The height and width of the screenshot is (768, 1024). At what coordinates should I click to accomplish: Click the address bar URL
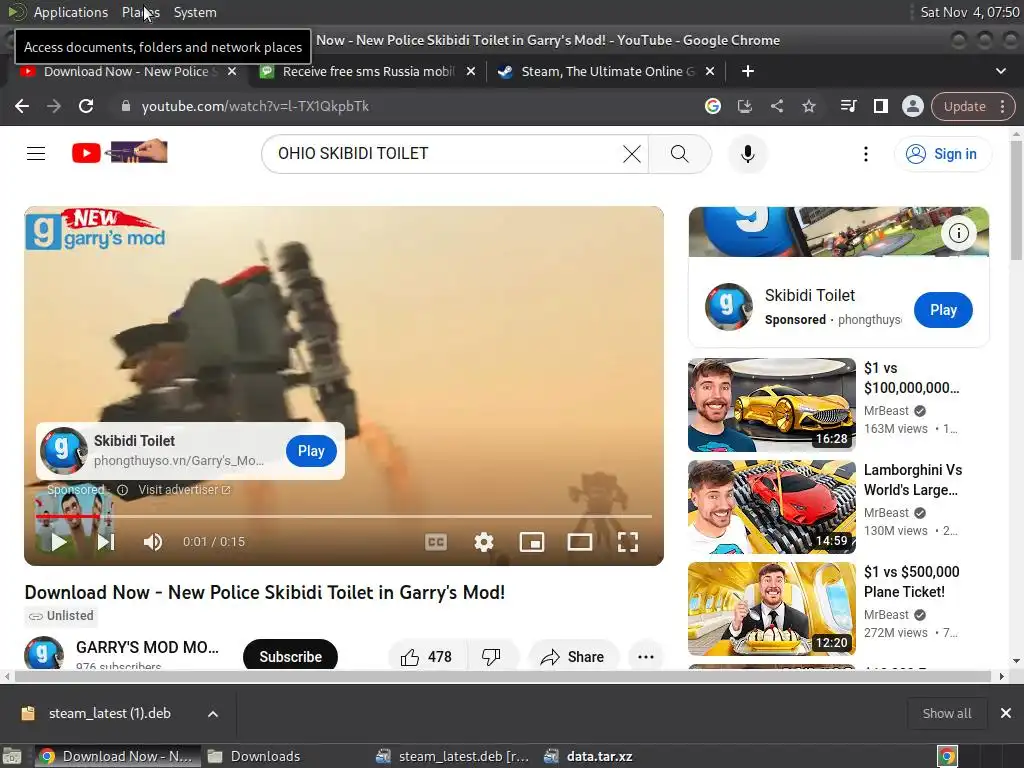(255, 106)
